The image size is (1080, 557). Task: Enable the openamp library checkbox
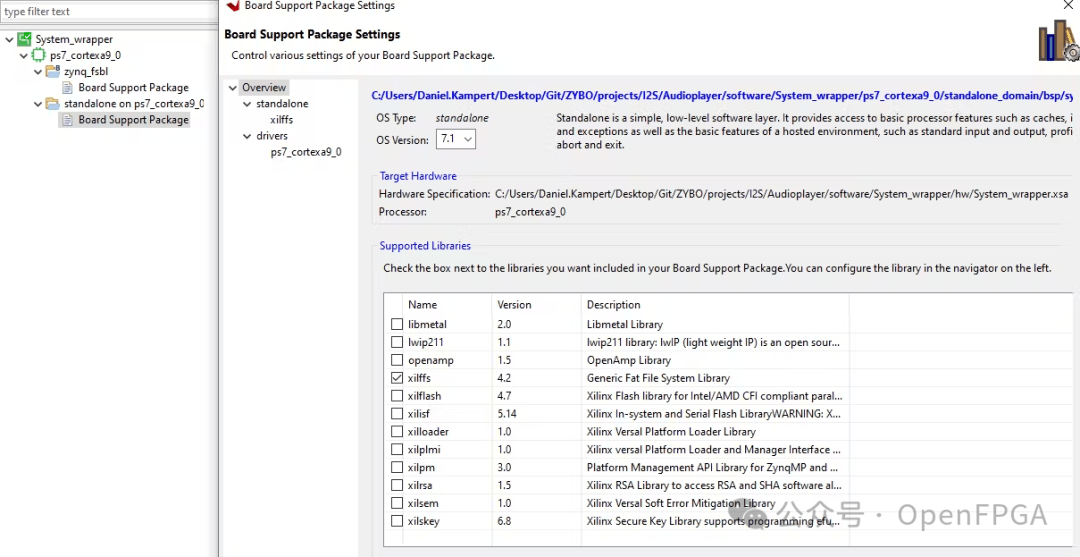397,360
